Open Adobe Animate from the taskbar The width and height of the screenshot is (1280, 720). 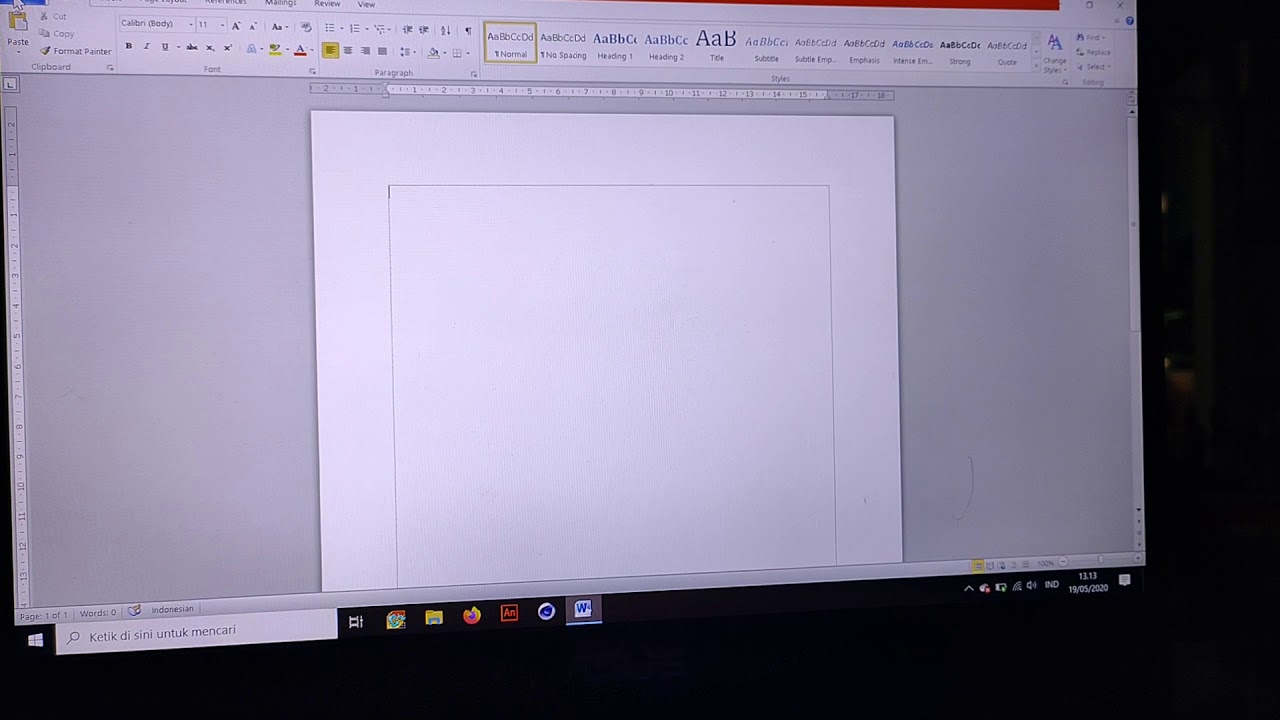(509, 613)
